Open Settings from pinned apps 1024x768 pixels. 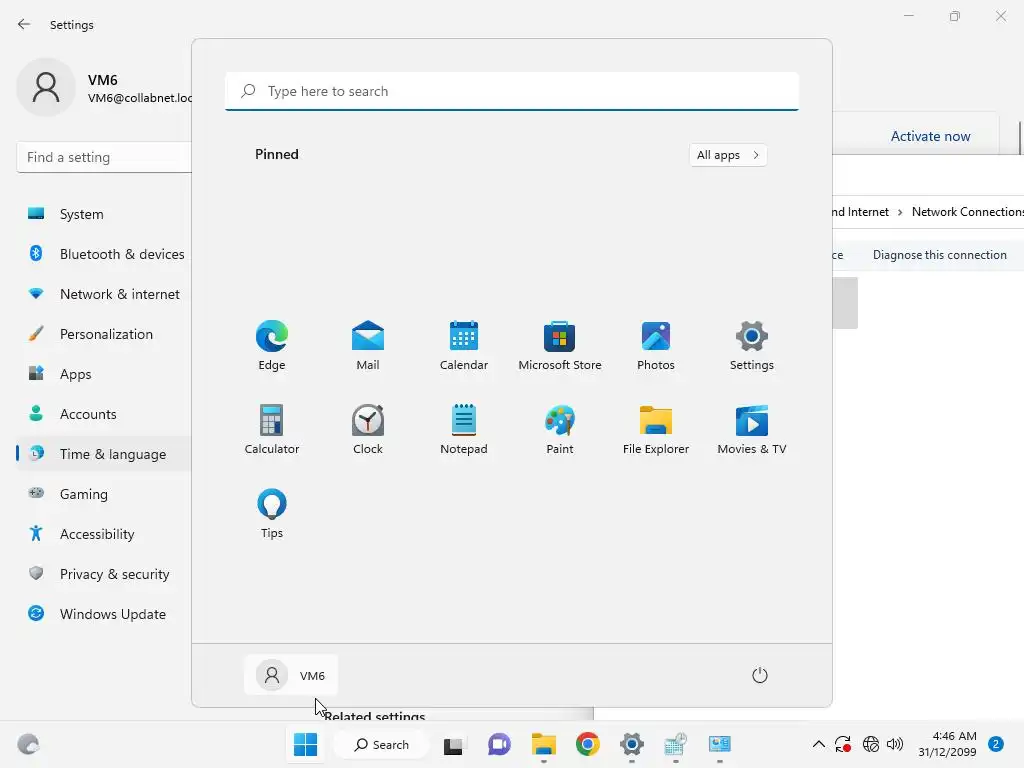tap(752, 345)
